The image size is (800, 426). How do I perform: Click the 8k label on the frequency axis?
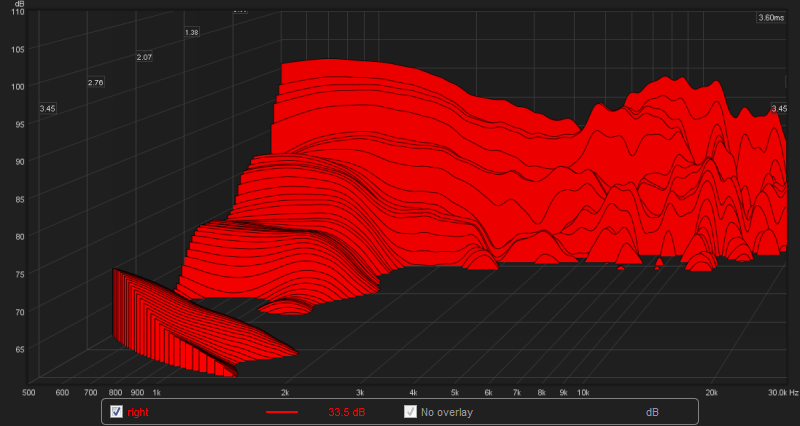coord(541,393)
